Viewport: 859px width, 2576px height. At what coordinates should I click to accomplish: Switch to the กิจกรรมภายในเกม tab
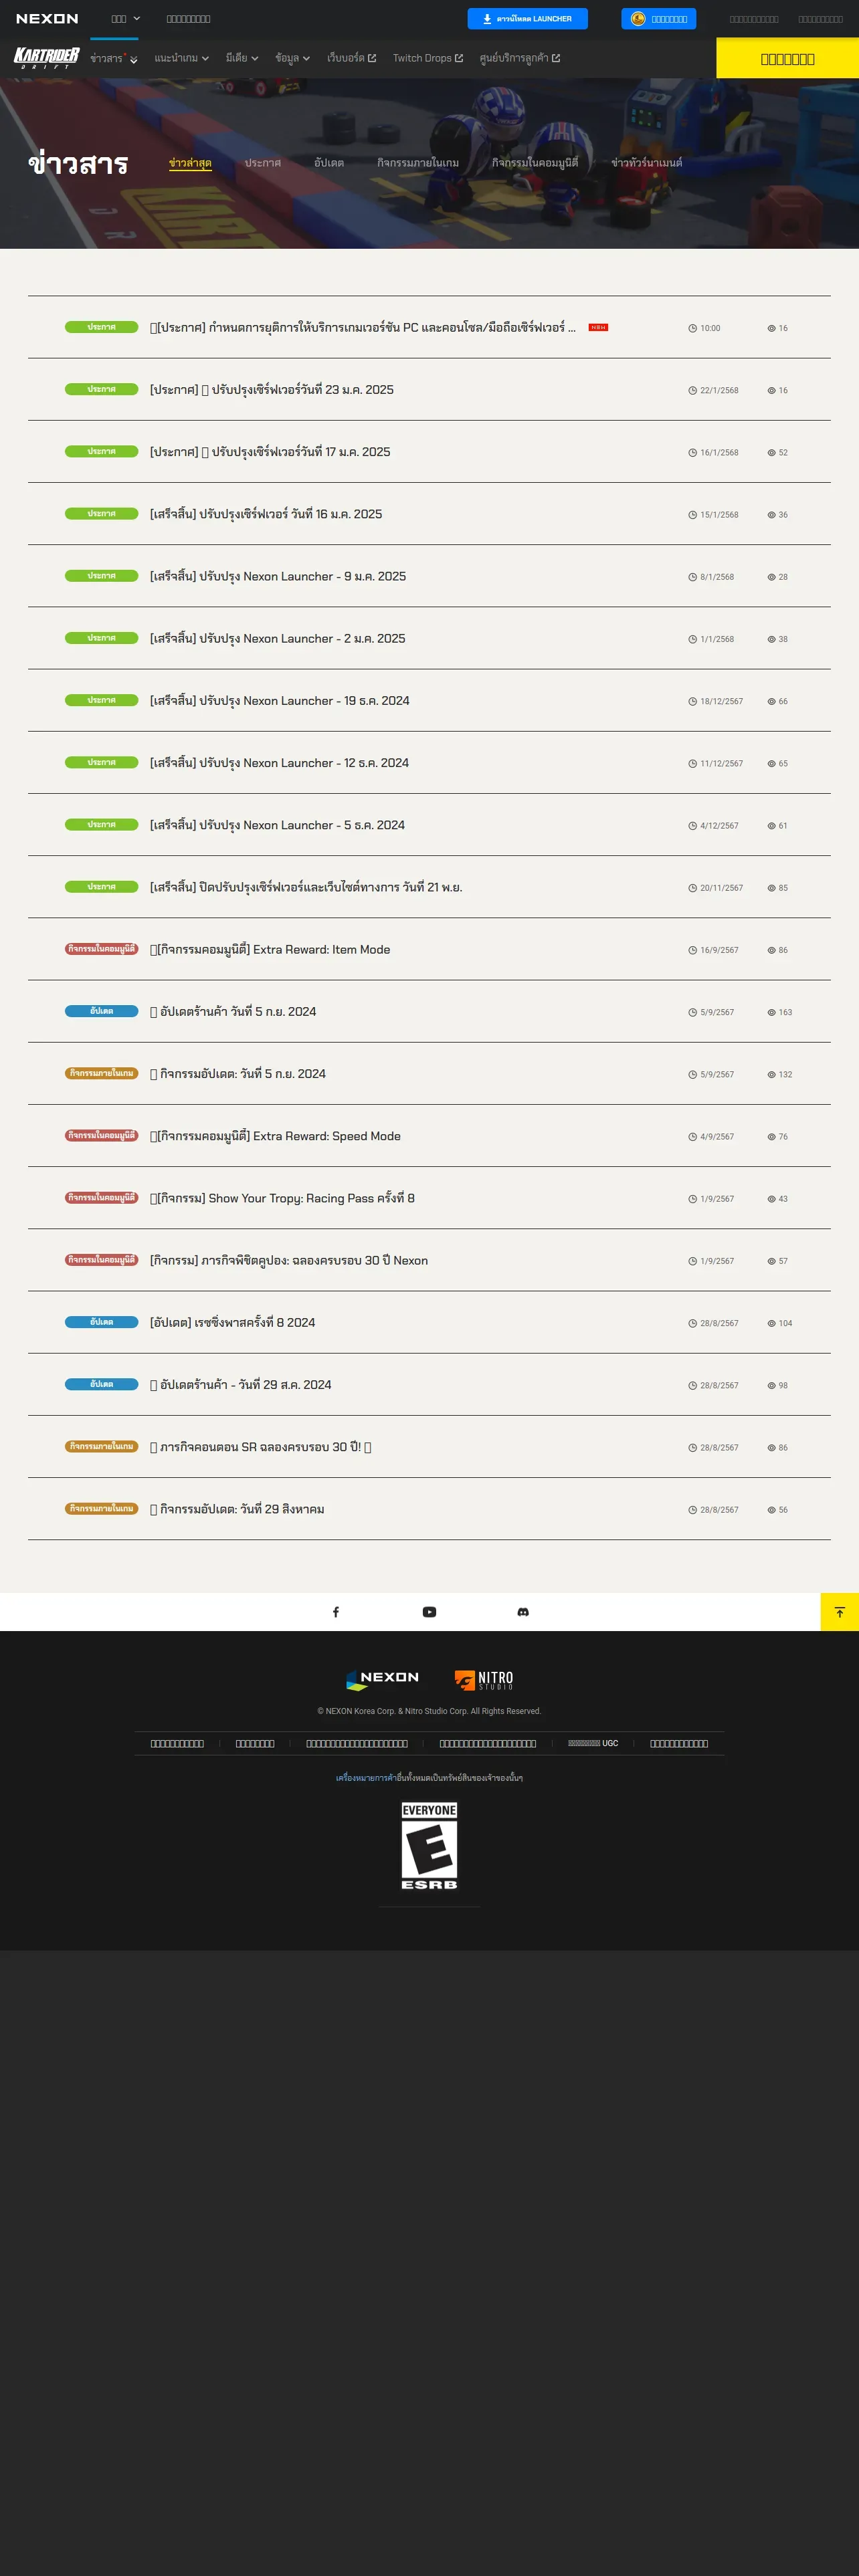[418, 163]
